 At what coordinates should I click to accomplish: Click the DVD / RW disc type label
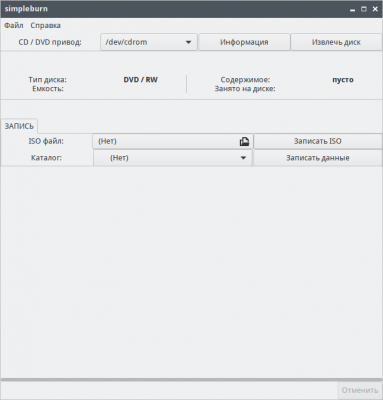coord(140,80)
